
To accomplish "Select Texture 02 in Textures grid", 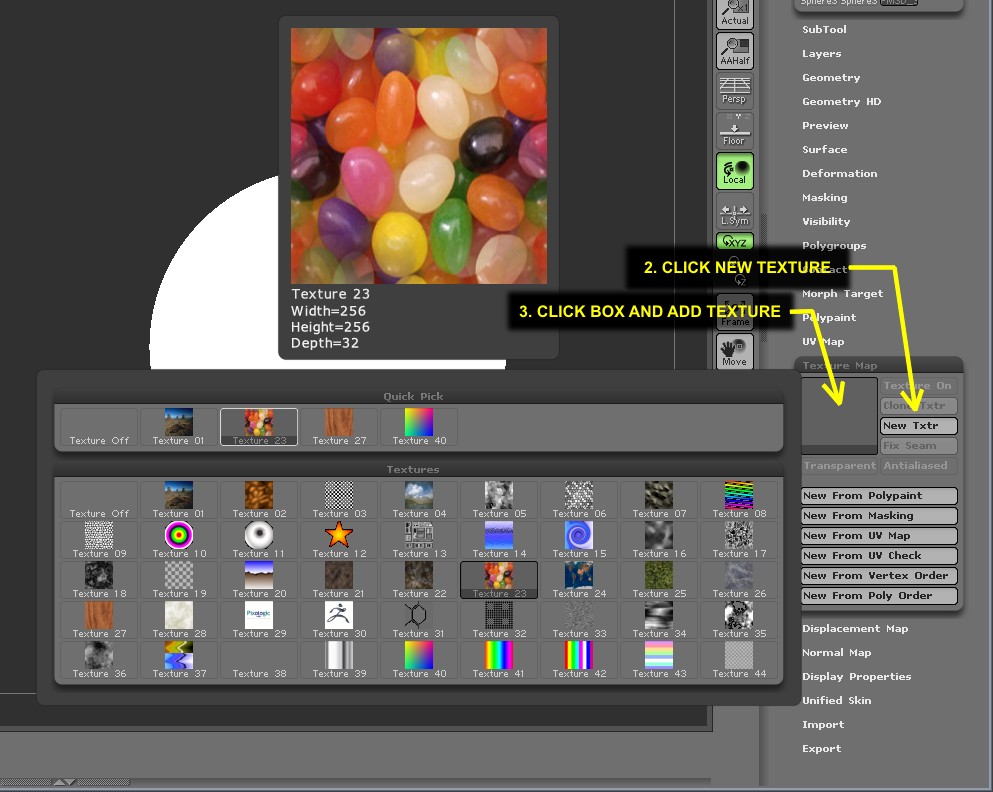I will point(259,500).
